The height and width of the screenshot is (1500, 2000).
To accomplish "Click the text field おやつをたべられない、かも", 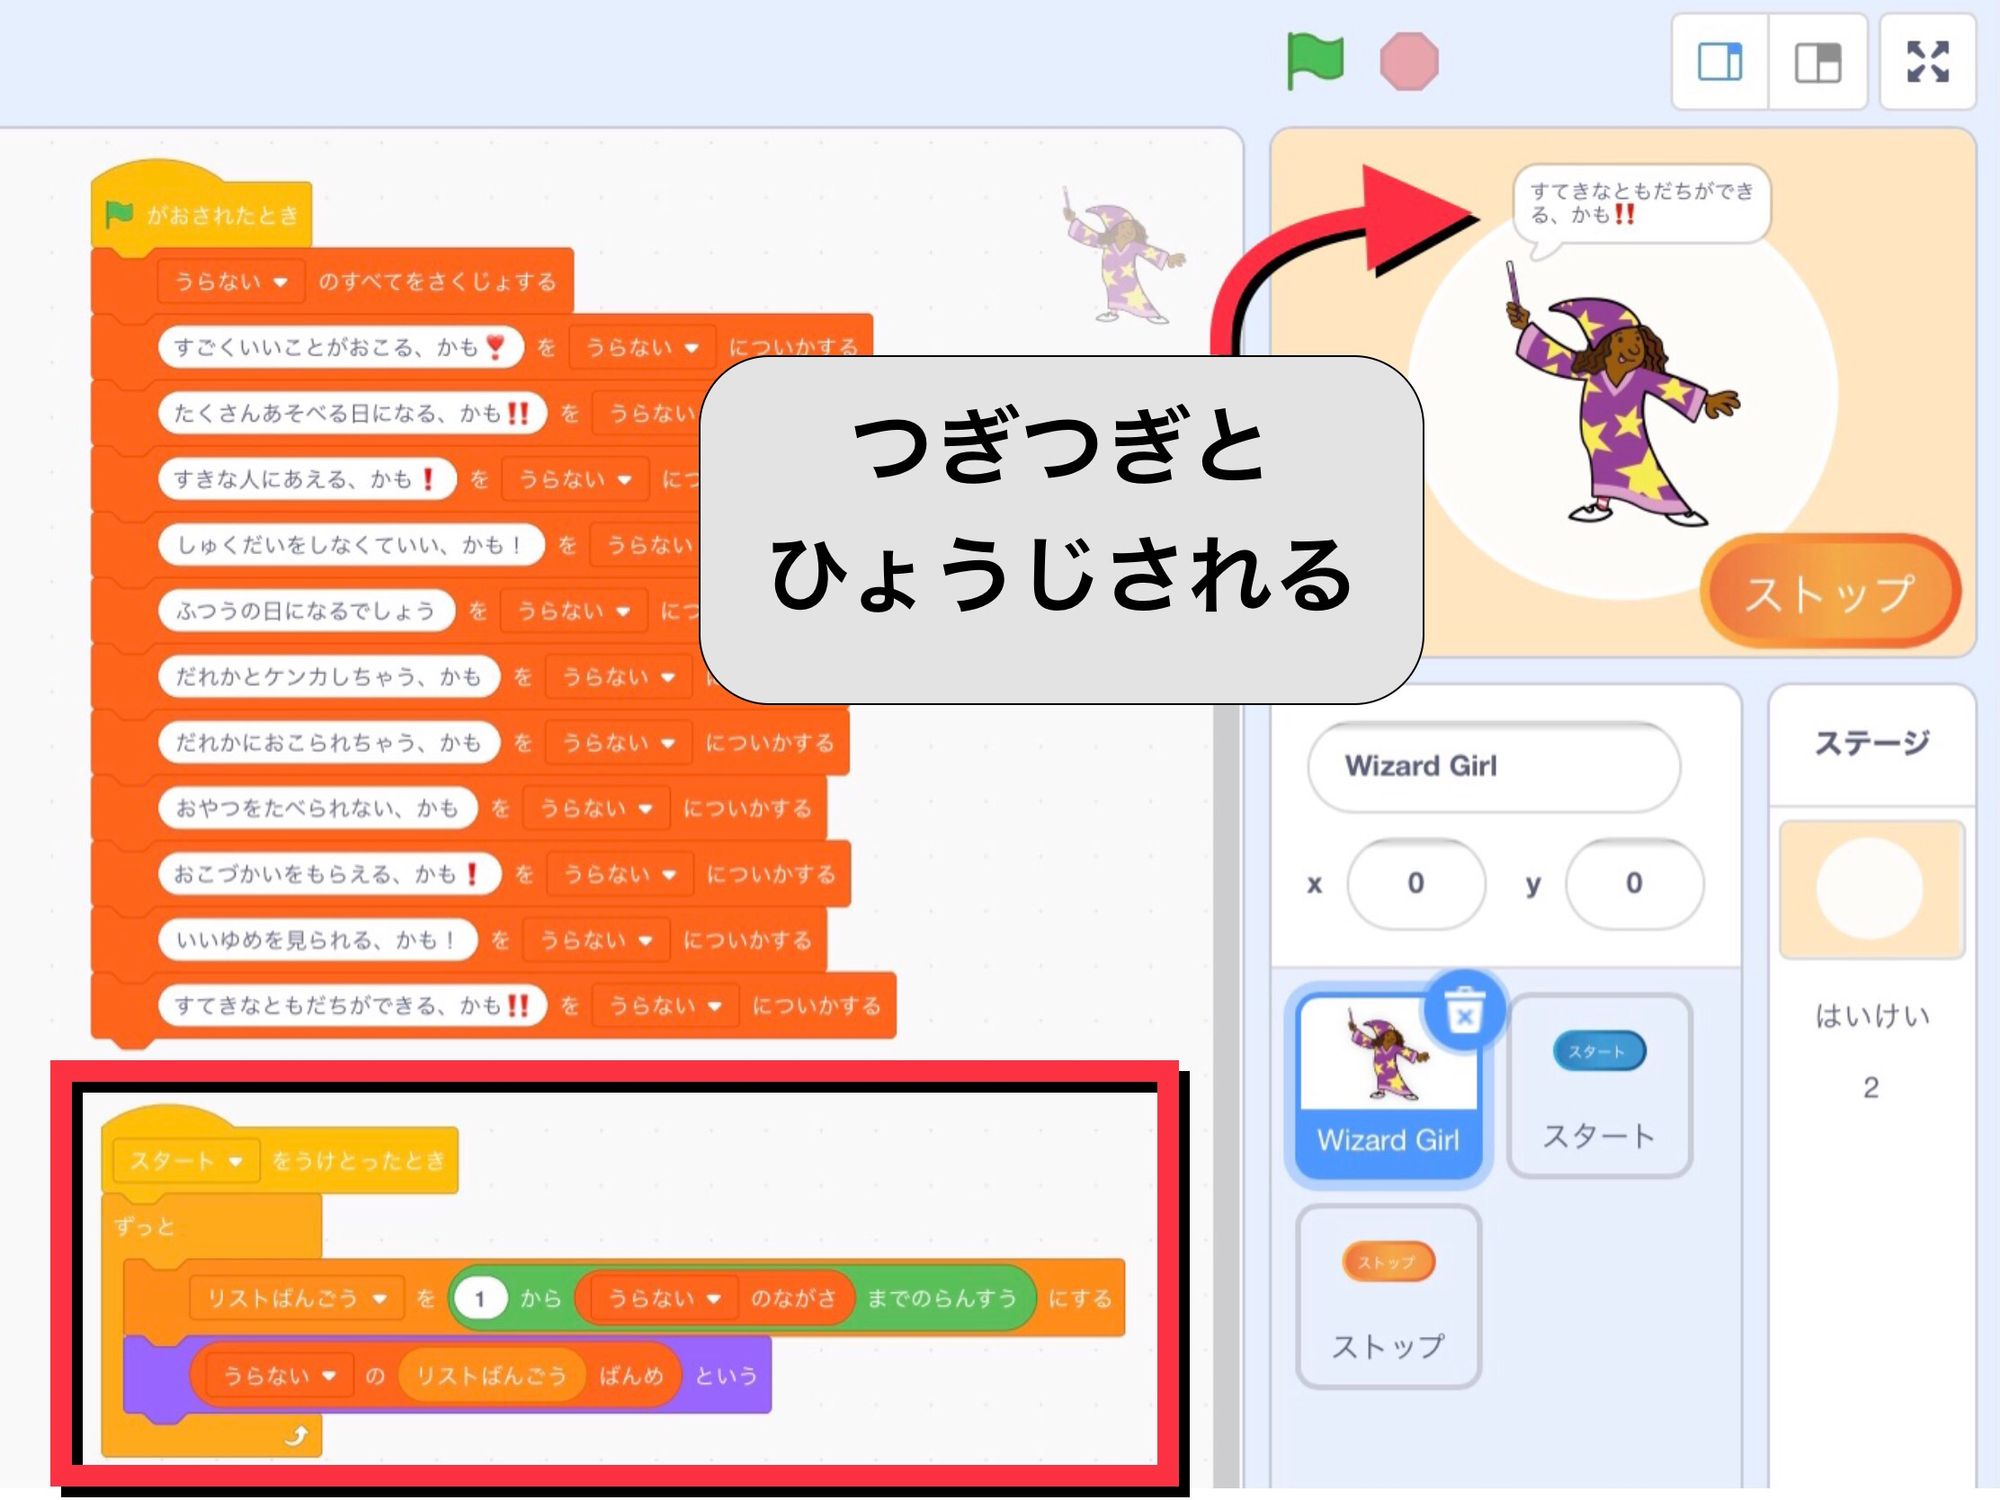I will pos(317,808).
